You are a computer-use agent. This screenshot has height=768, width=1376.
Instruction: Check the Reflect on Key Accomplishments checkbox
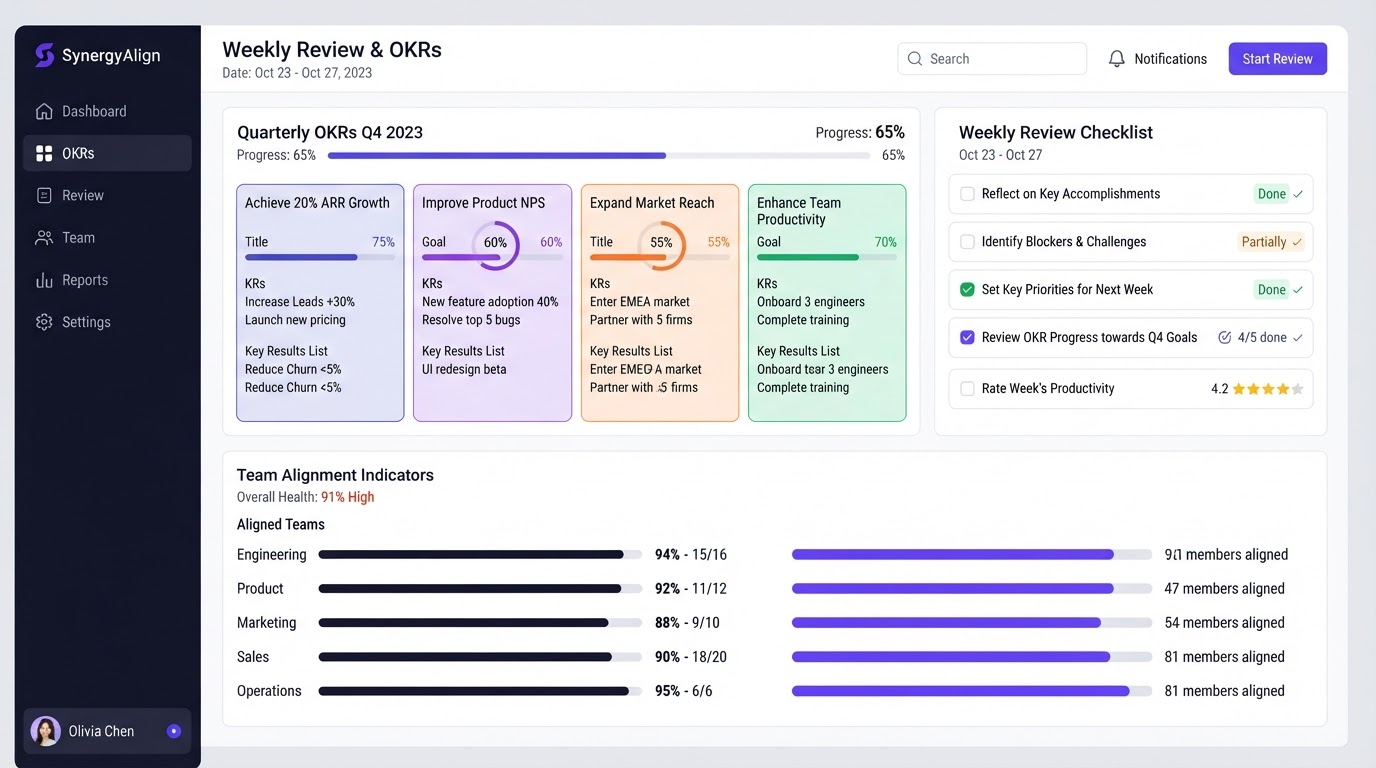point(967,194)
